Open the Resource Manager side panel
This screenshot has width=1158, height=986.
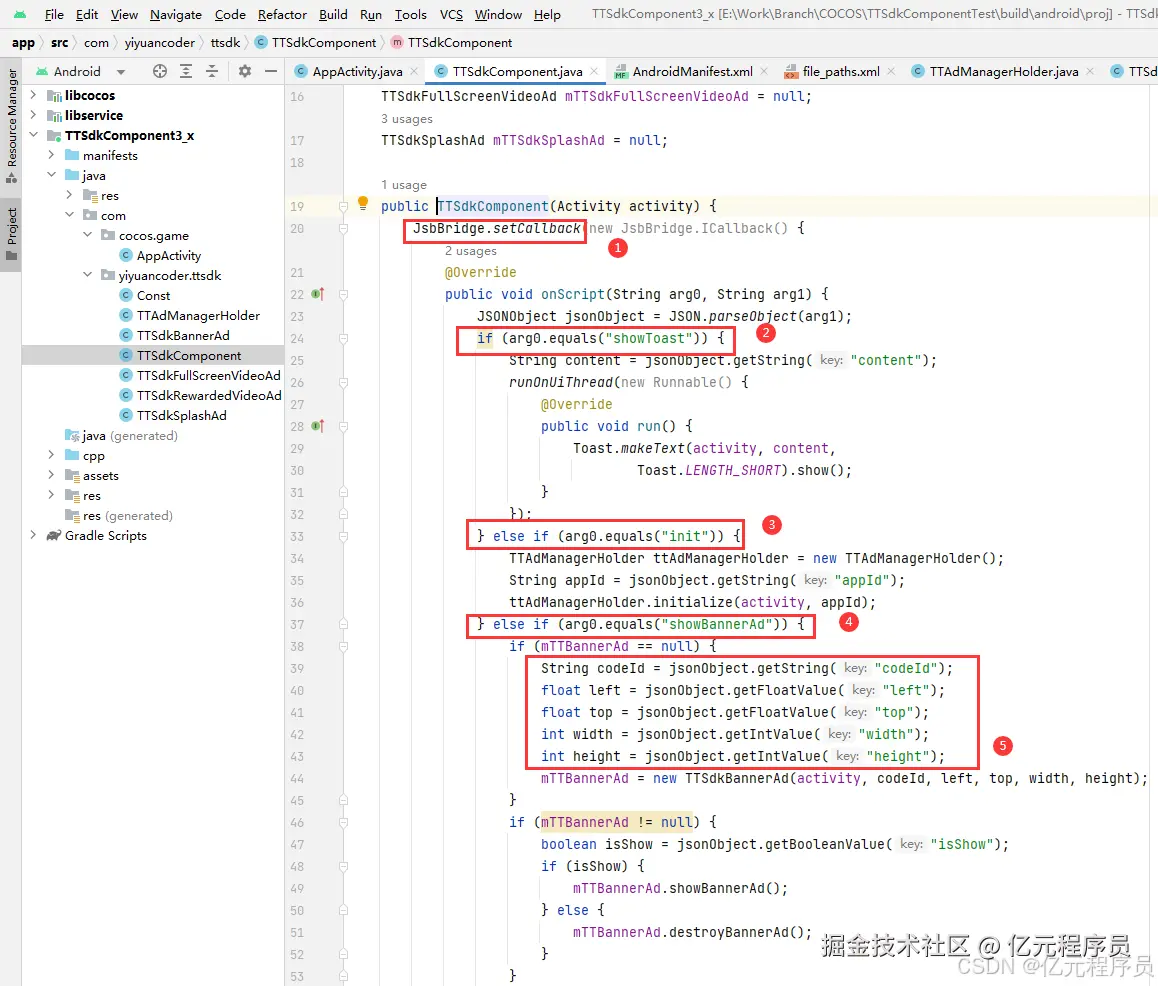pyautogui.click(x=11, y=125)
